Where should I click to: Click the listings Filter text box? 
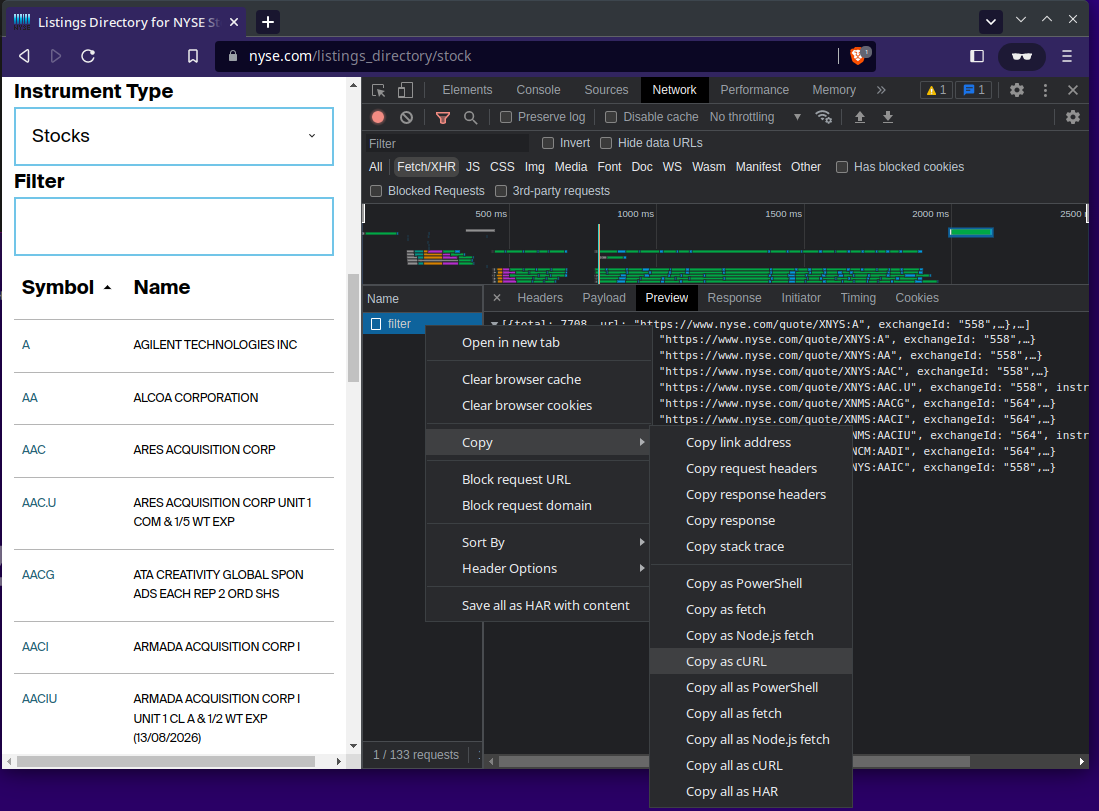(174, 226)
